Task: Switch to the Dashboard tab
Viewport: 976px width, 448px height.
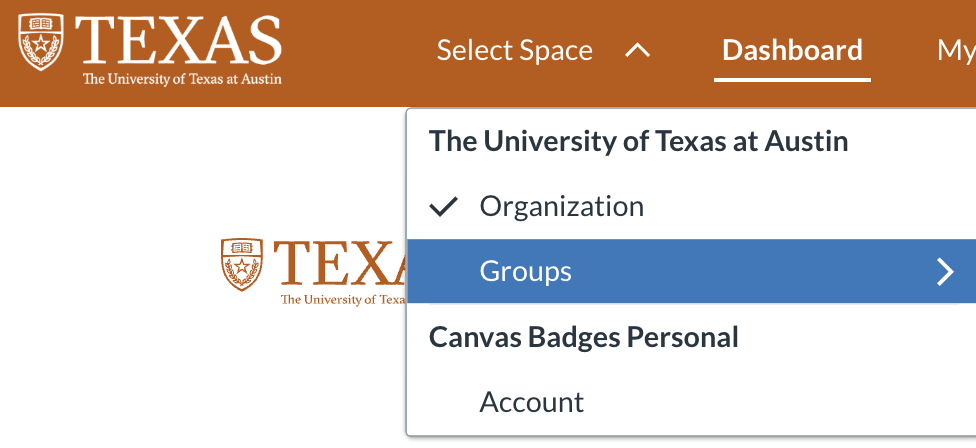Action: coord(792,50)
